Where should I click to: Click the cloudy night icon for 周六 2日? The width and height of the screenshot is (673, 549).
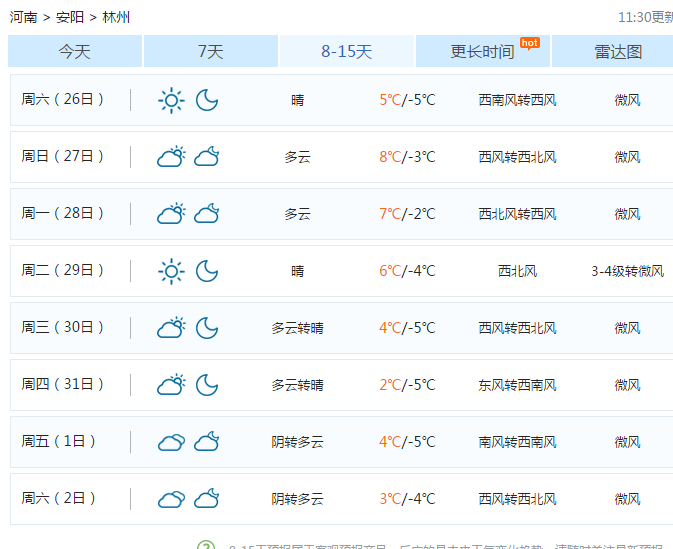(x=207, y=499)
